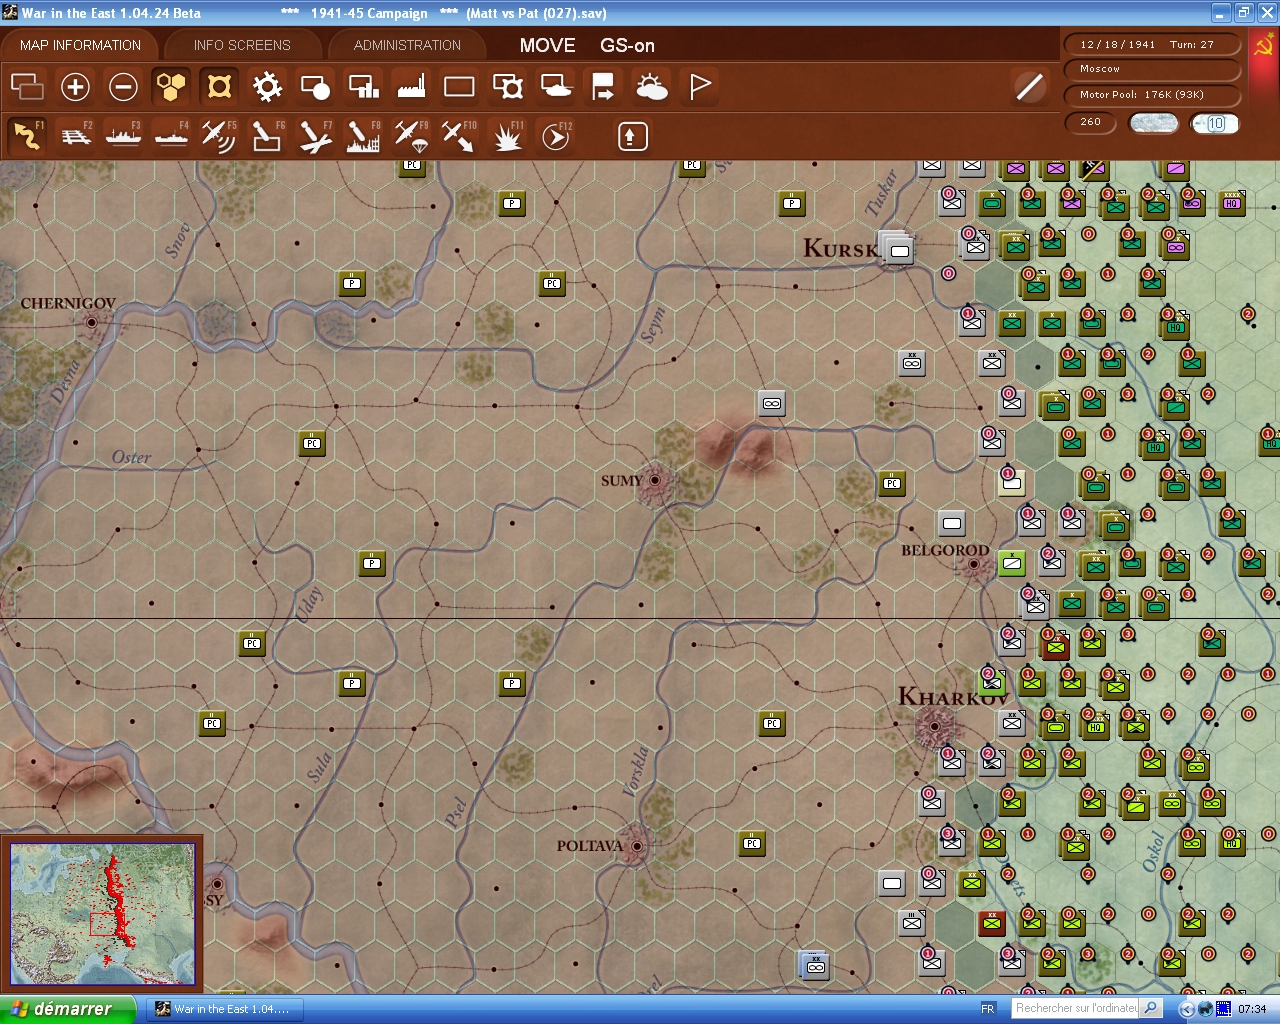
Task: Click the rectangle with hex-ring icon
Action: pos(507,87)
